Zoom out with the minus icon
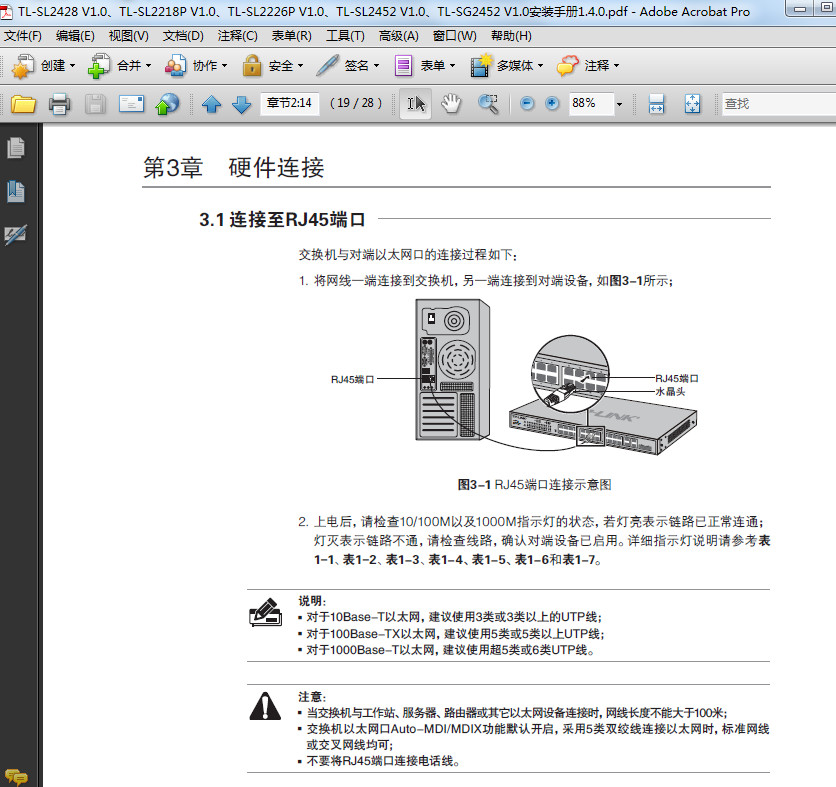The width and height of the screenshot is (836, 787). coord(527,103)
